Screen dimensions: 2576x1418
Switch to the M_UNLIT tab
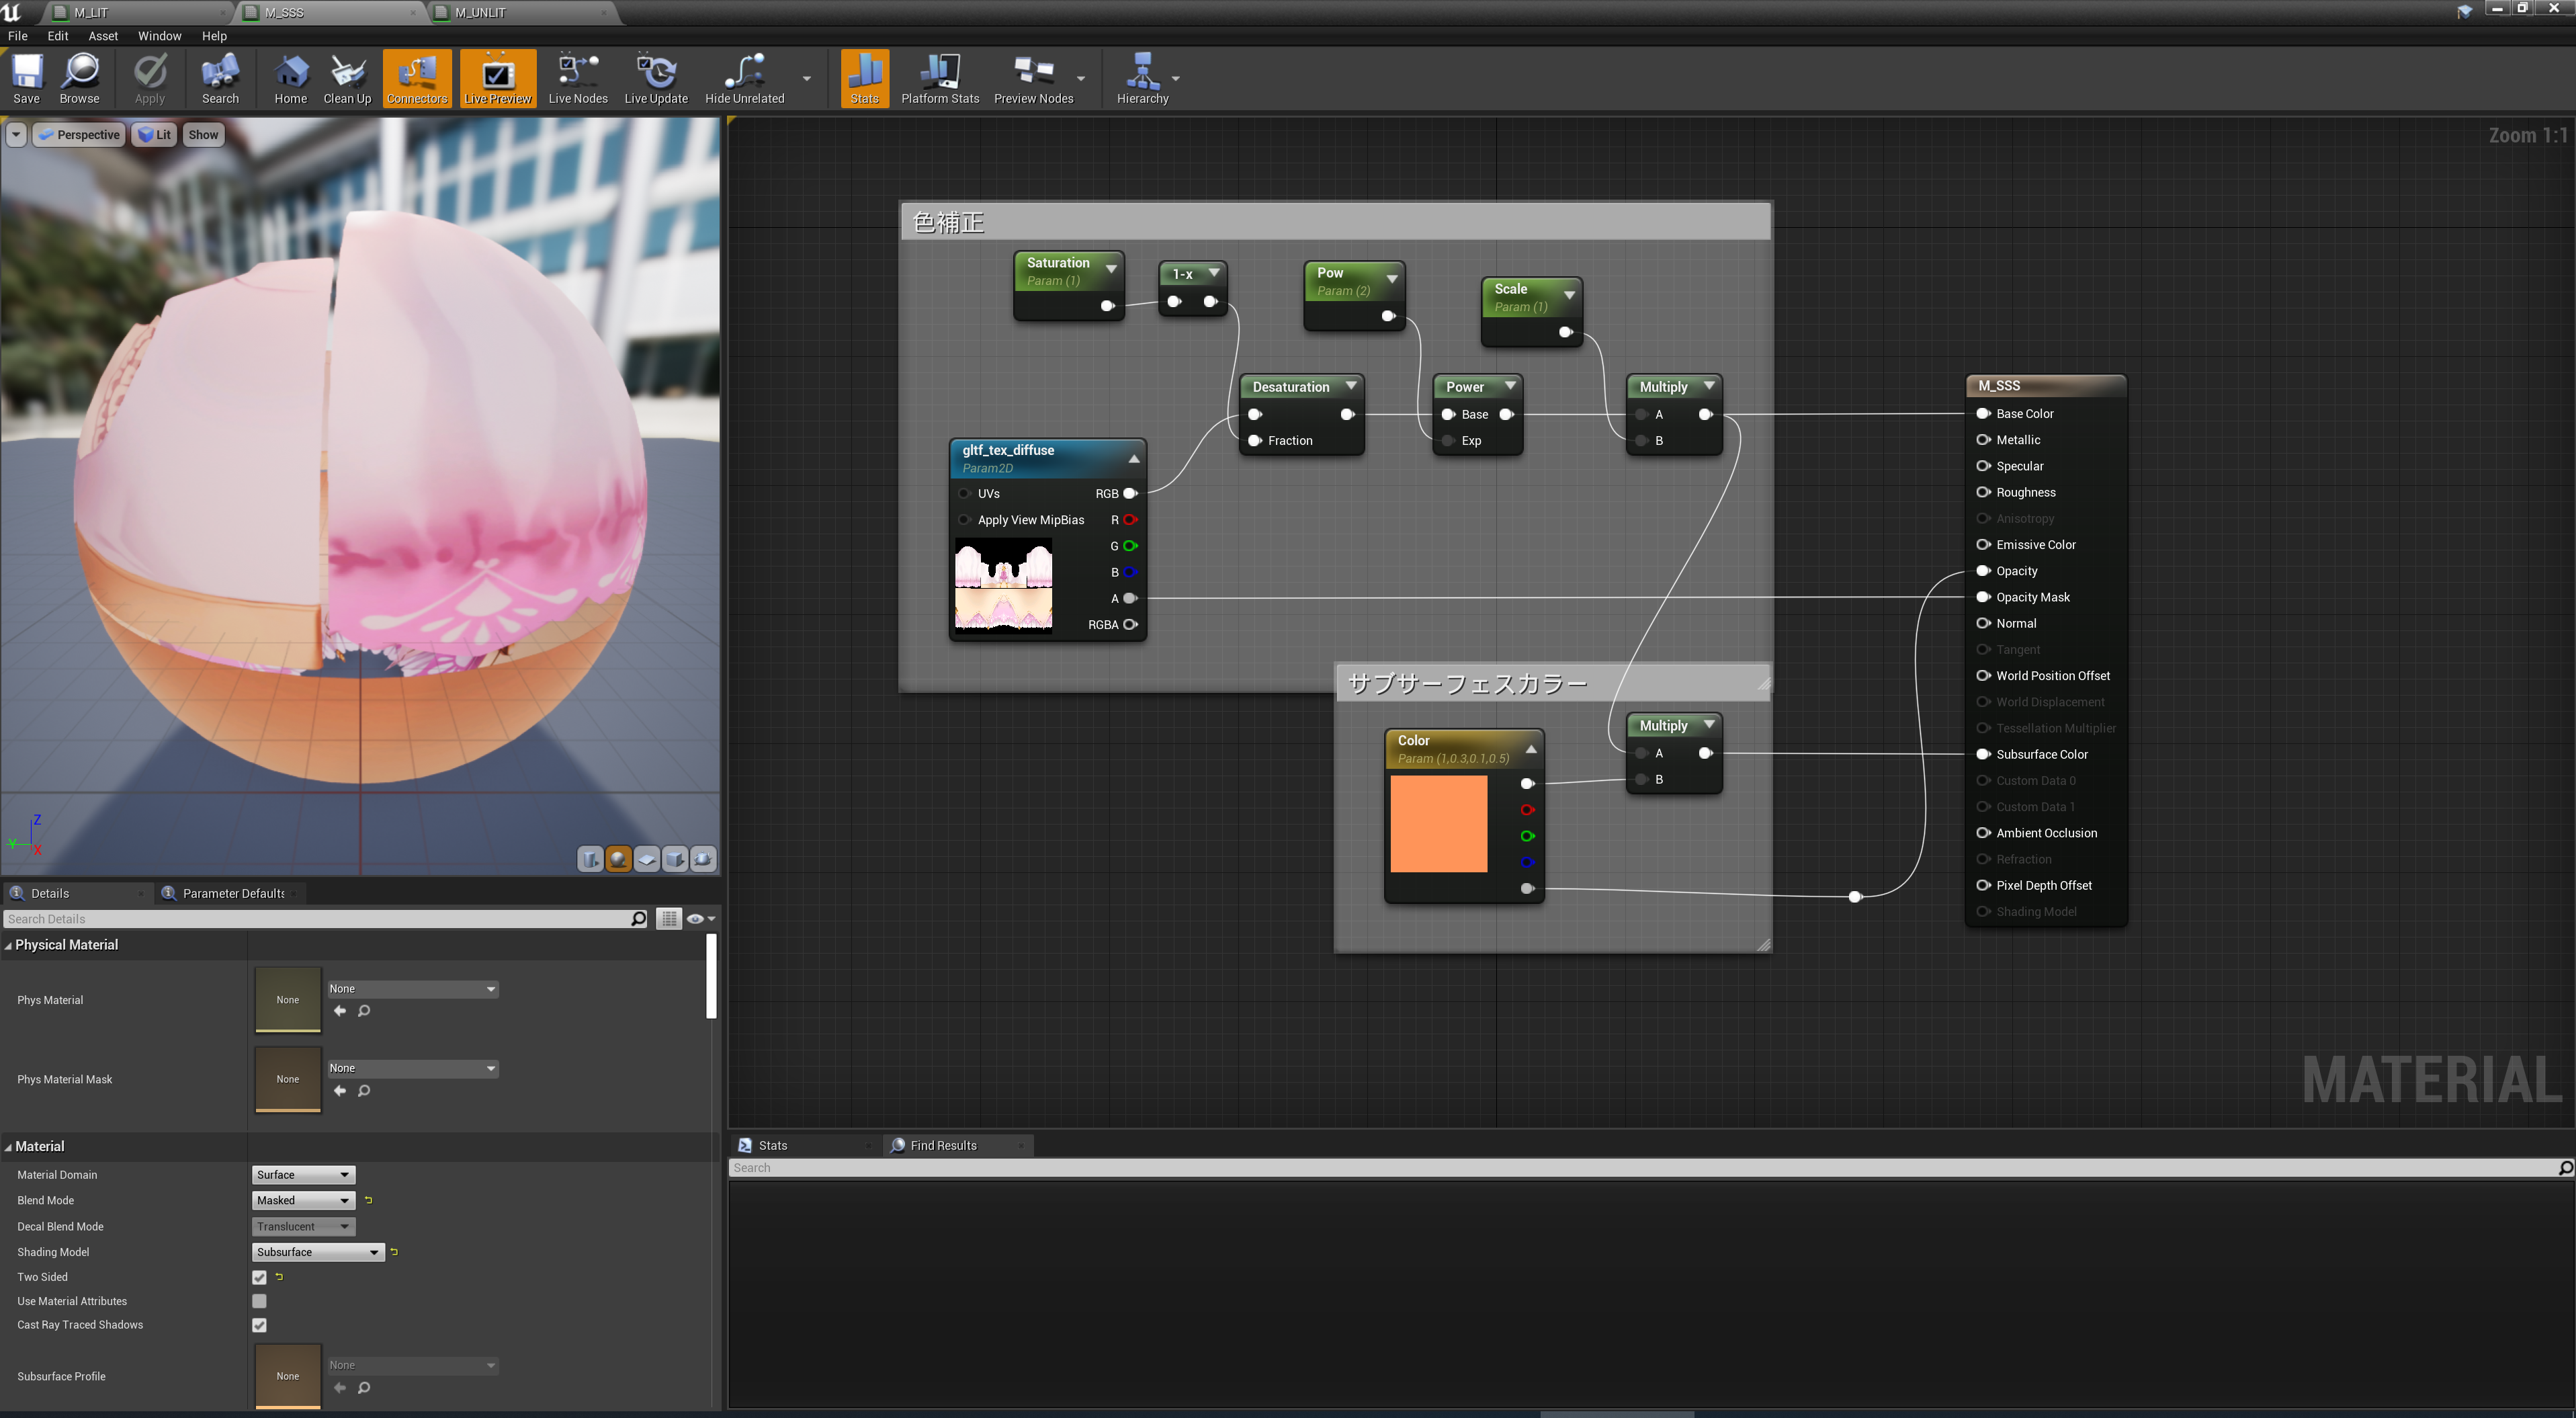pos(480,13)
